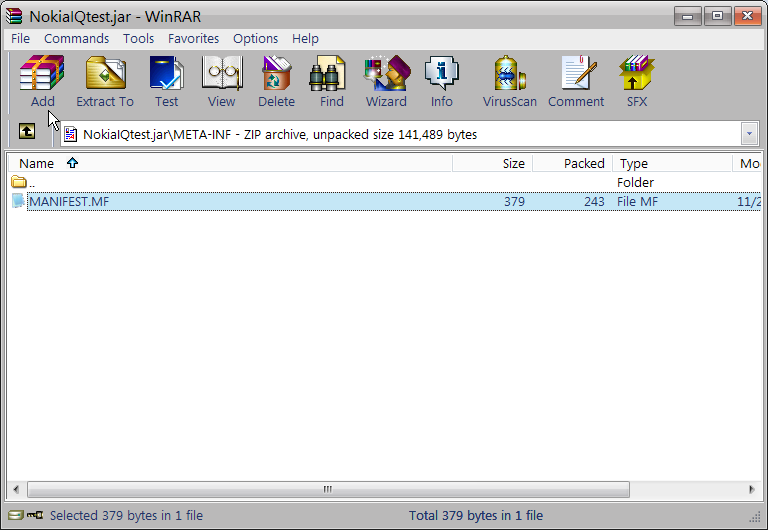This screenshot has width=768, height=530.
Task: Click the key password icon in status bar
Action: click(35, 515)
